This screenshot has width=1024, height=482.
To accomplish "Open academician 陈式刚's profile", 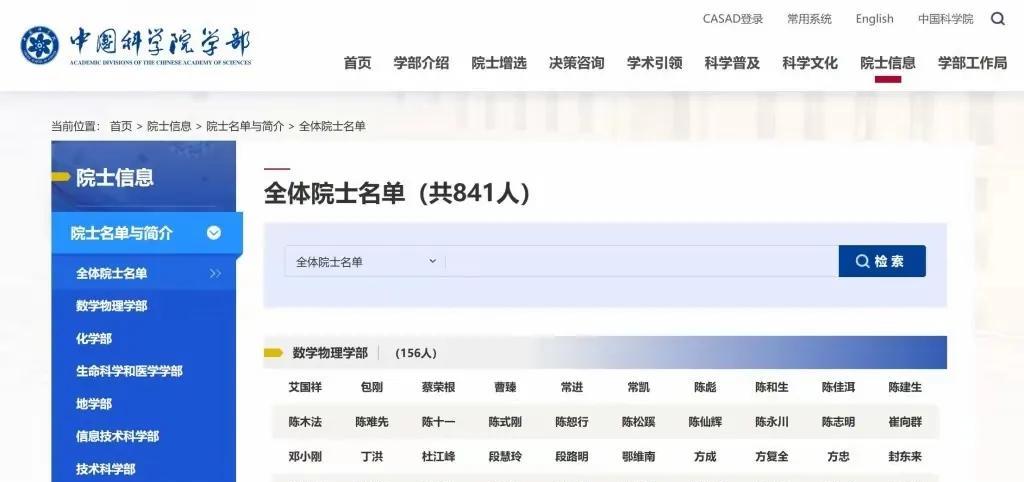I will point(505,422).
